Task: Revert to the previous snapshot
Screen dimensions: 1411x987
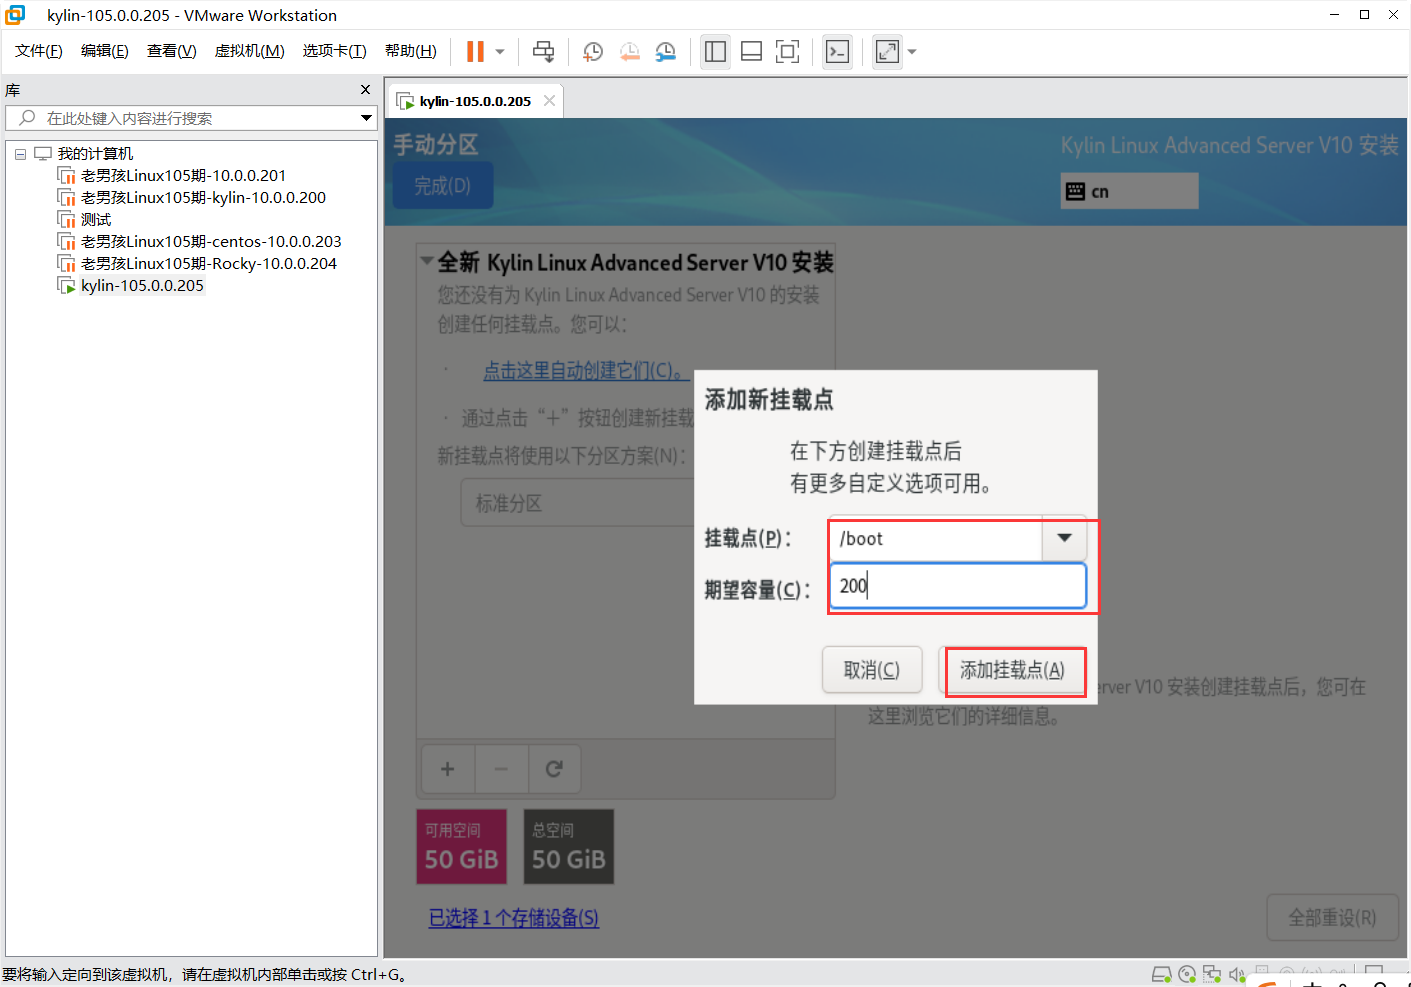Action: point(630,52)
